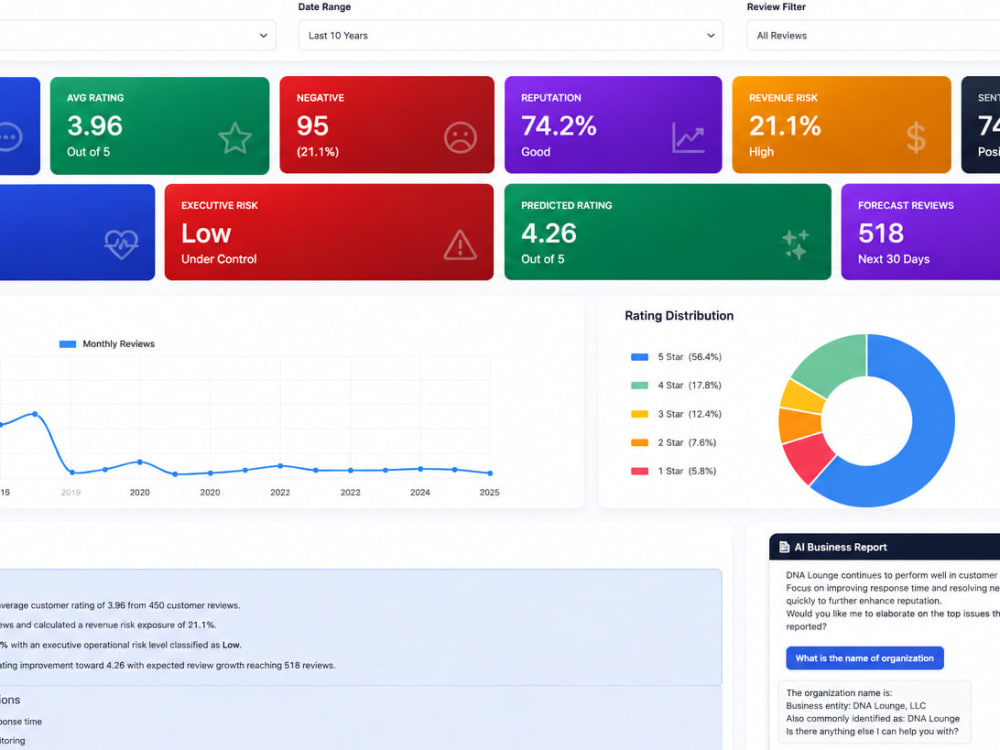Image resolution: width=1000 pixels, height=750 pixels.
Task: Click the chat bubble icon on the blue card
Action: [x=10, y=137]
